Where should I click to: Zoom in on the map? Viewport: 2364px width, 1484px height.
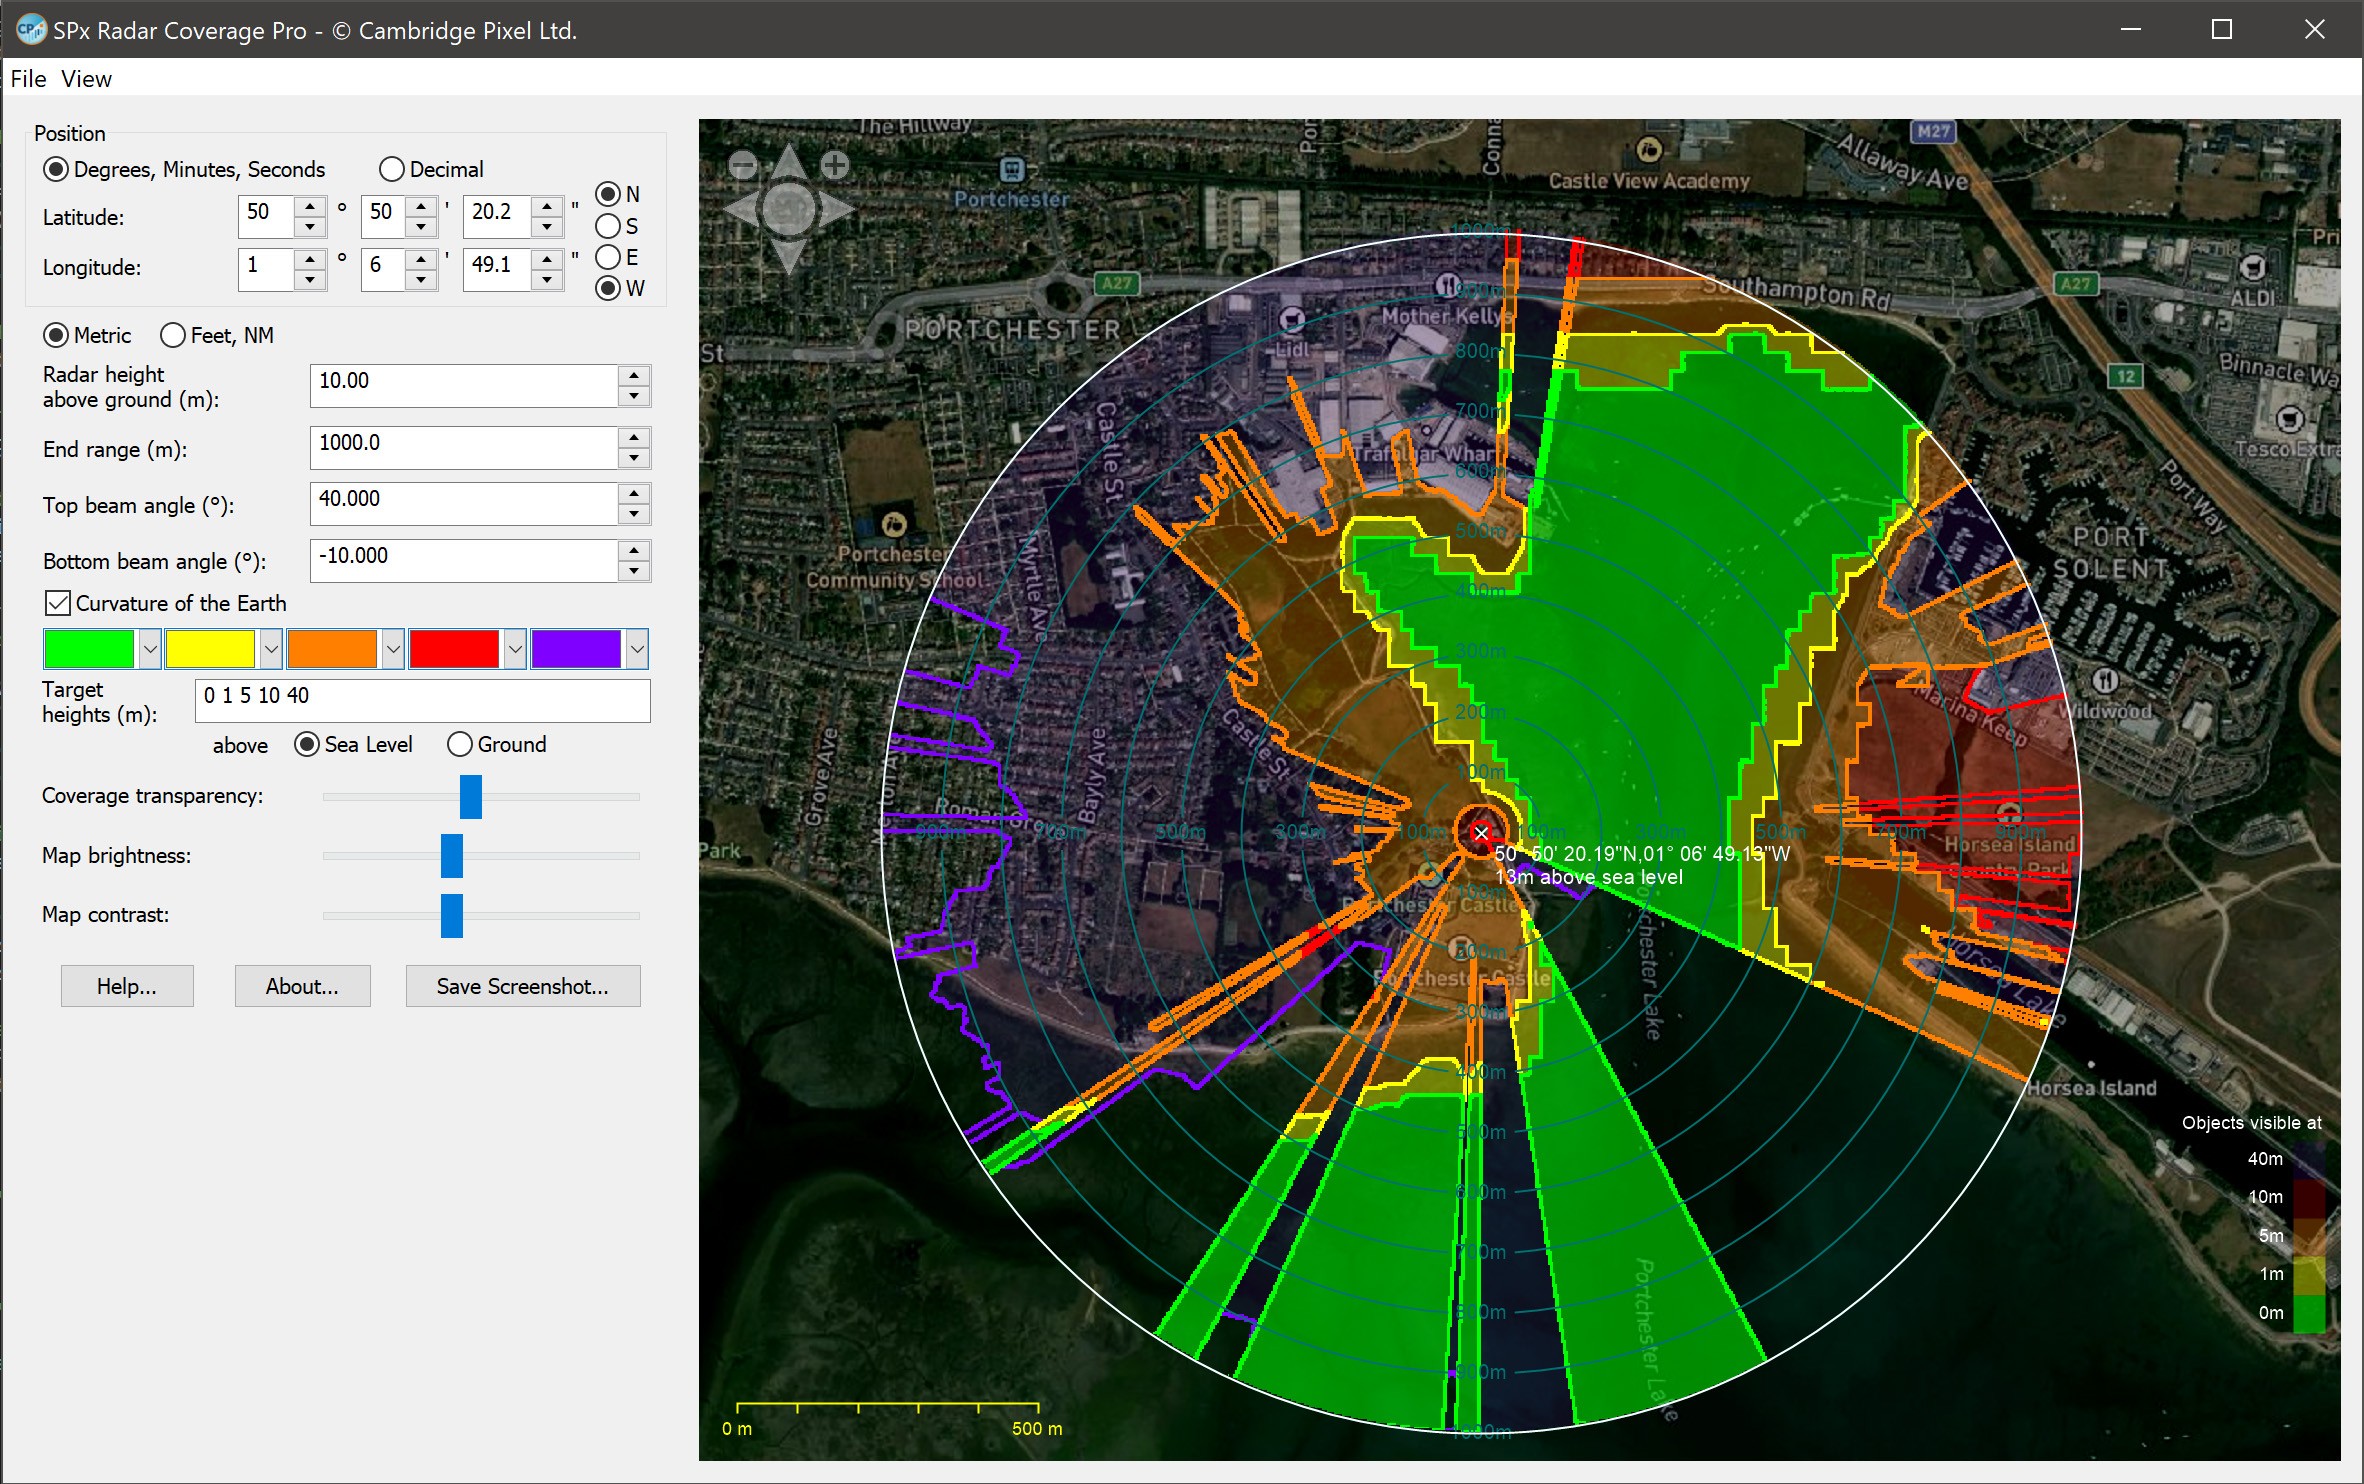pyautogui.click(x=835, y=166)
